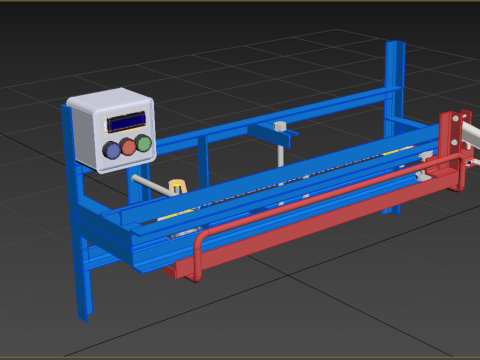Select the red round push button
The height and width of the screenshot is (360, 480).
coord(128,147)
